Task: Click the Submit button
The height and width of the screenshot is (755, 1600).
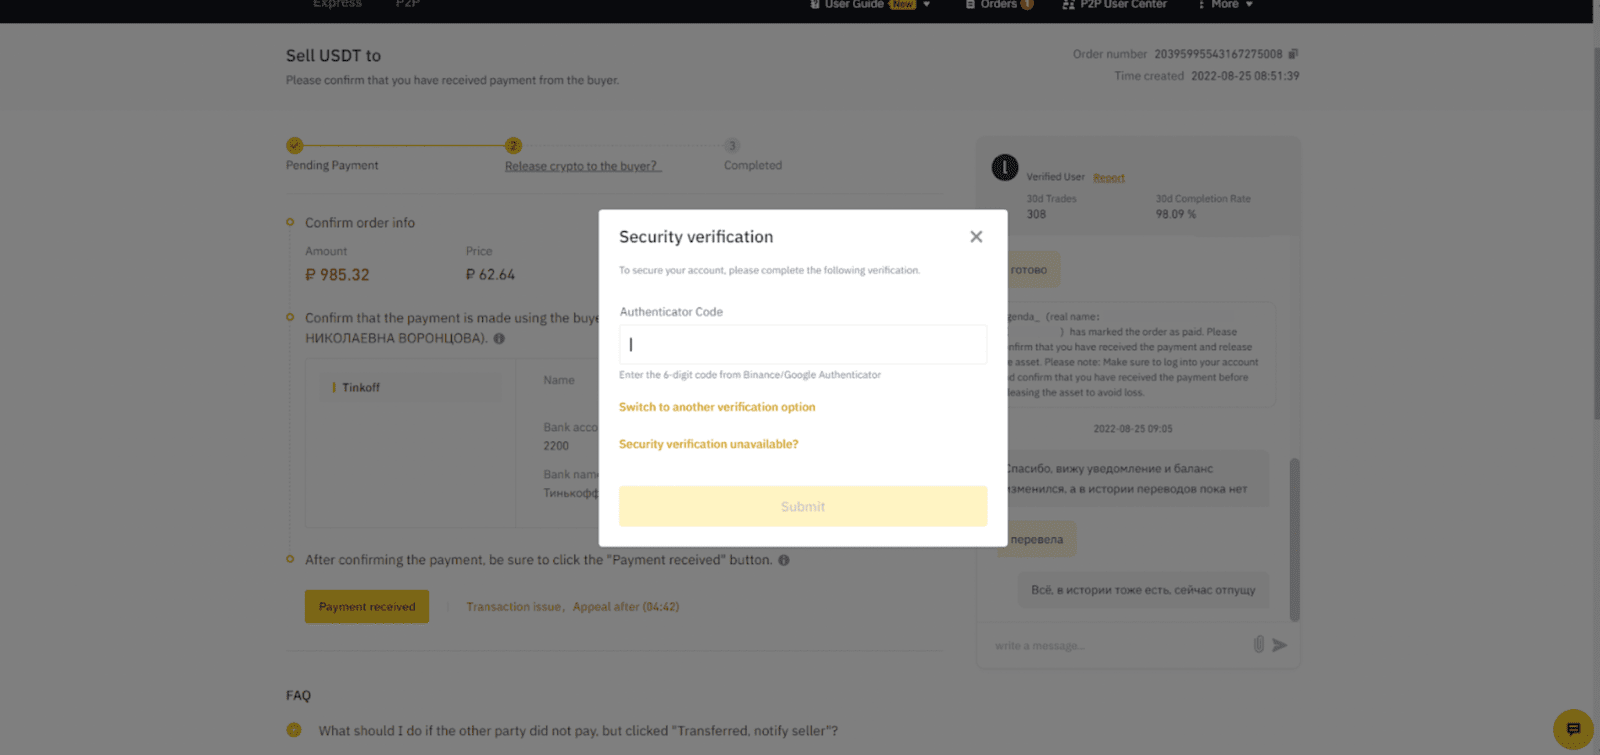Action: [x=802, y=507]
